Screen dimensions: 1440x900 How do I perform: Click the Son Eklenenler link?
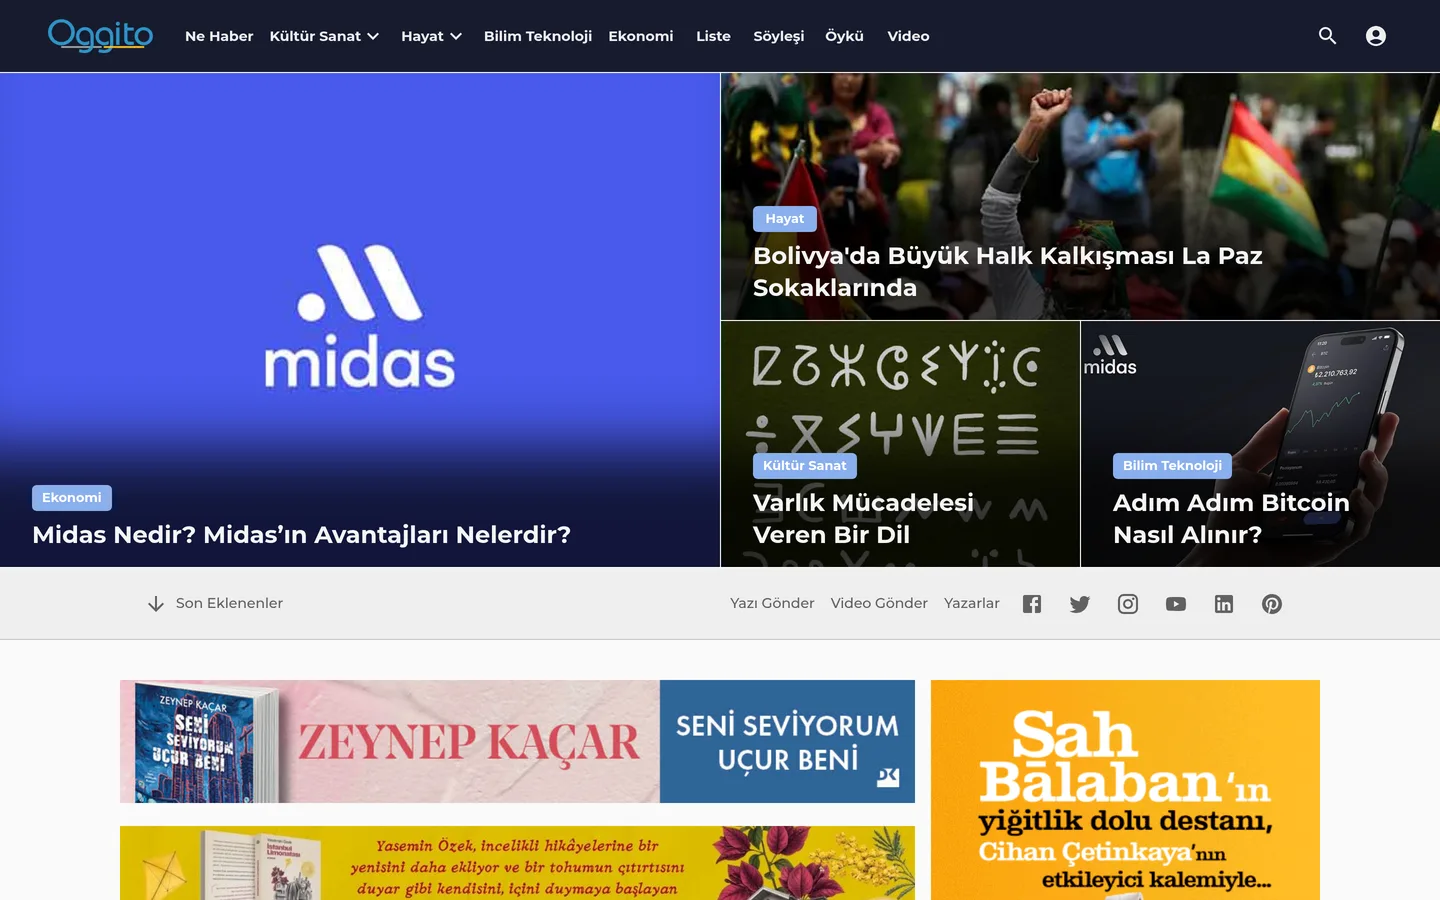coord(229,604)
